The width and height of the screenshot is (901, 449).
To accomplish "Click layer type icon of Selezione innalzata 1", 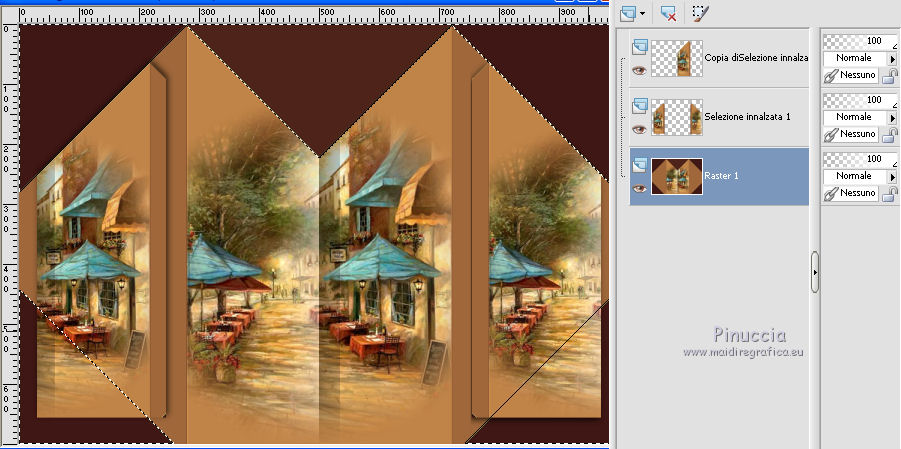I will 640,106.
